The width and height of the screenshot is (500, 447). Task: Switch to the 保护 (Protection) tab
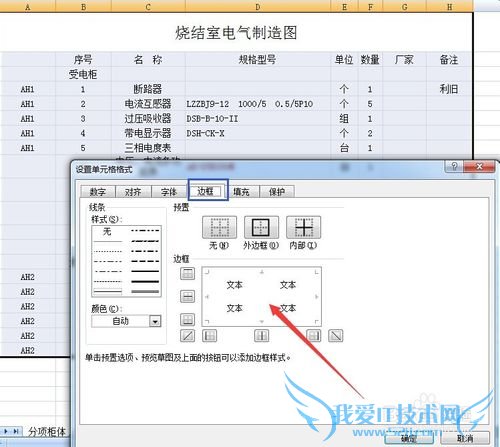[277, 192]
